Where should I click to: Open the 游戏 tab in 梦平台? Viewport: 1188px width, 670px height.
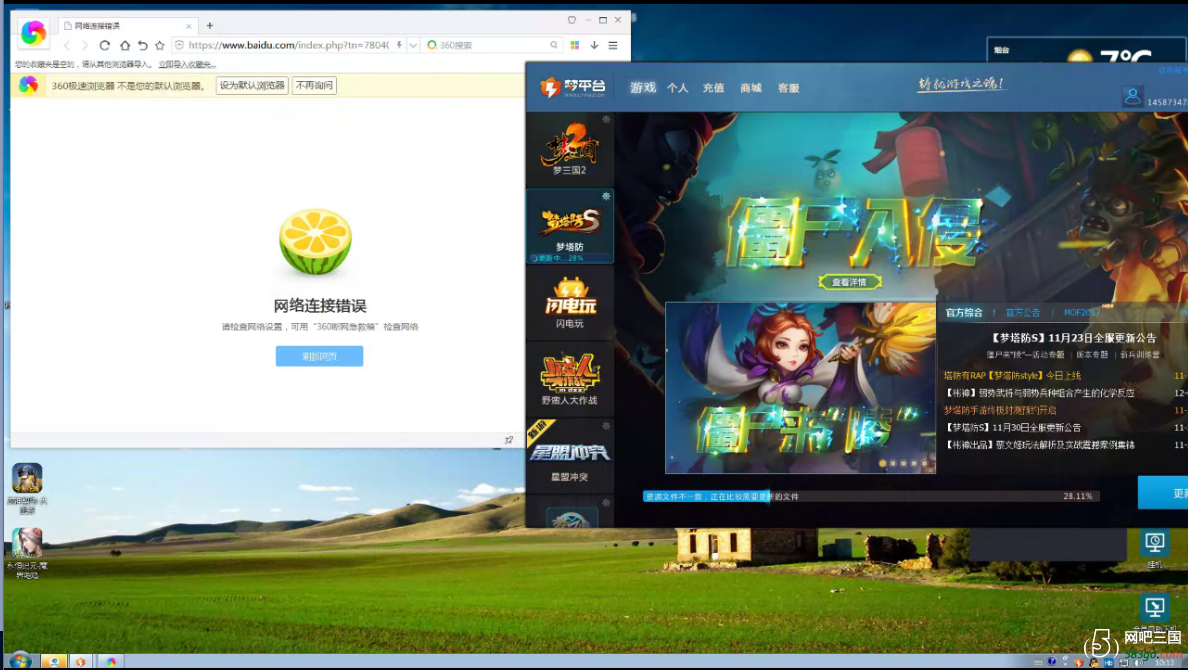tap(642, 88)
